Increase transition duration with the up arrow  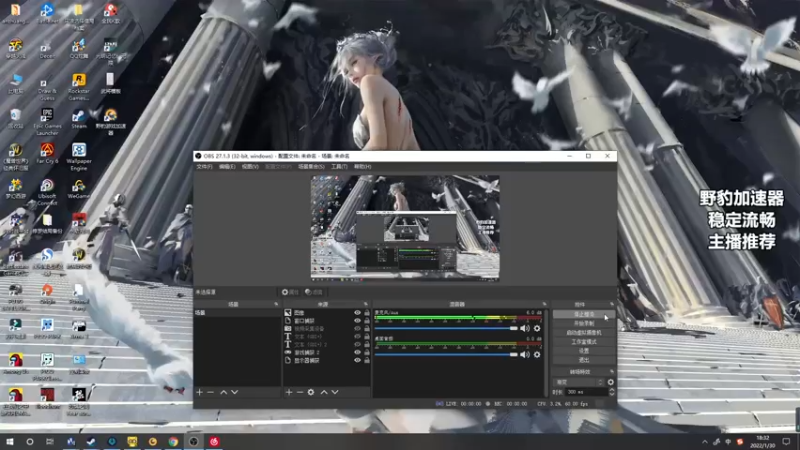point(611,390)
